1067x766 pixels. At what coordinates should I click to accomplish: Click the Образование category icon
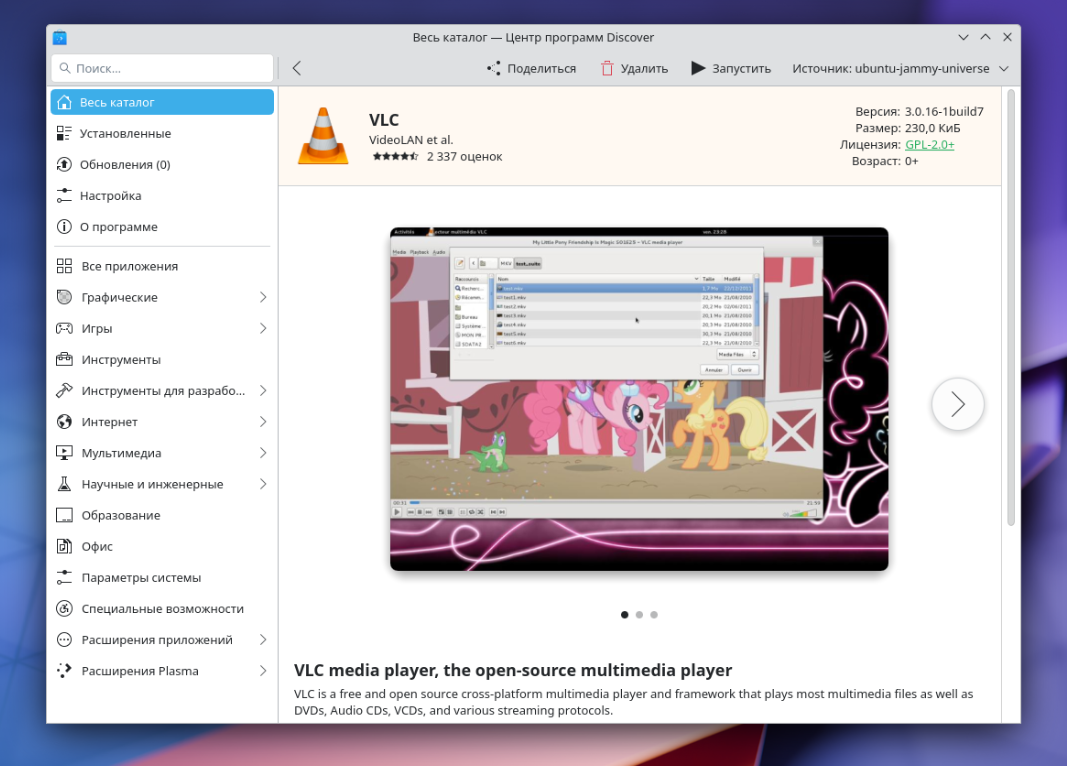click(64, 515)
